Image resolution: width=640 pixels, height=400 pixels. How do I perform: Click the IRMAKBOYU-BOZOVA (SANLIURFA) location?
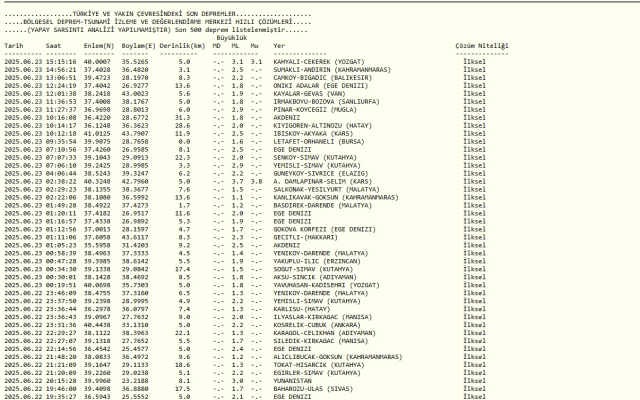[x=325, y=99]
